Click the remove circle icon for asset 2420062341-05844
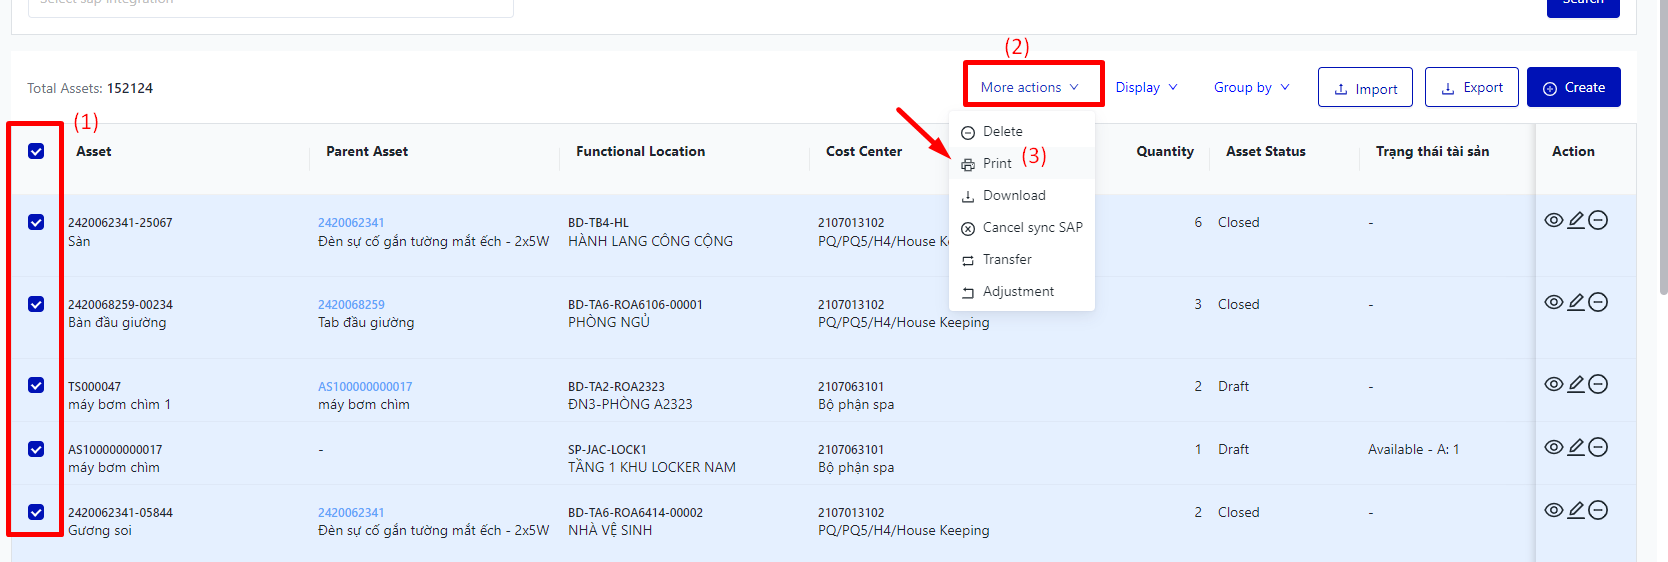The image size is (1668, 562). [1598, 510]
